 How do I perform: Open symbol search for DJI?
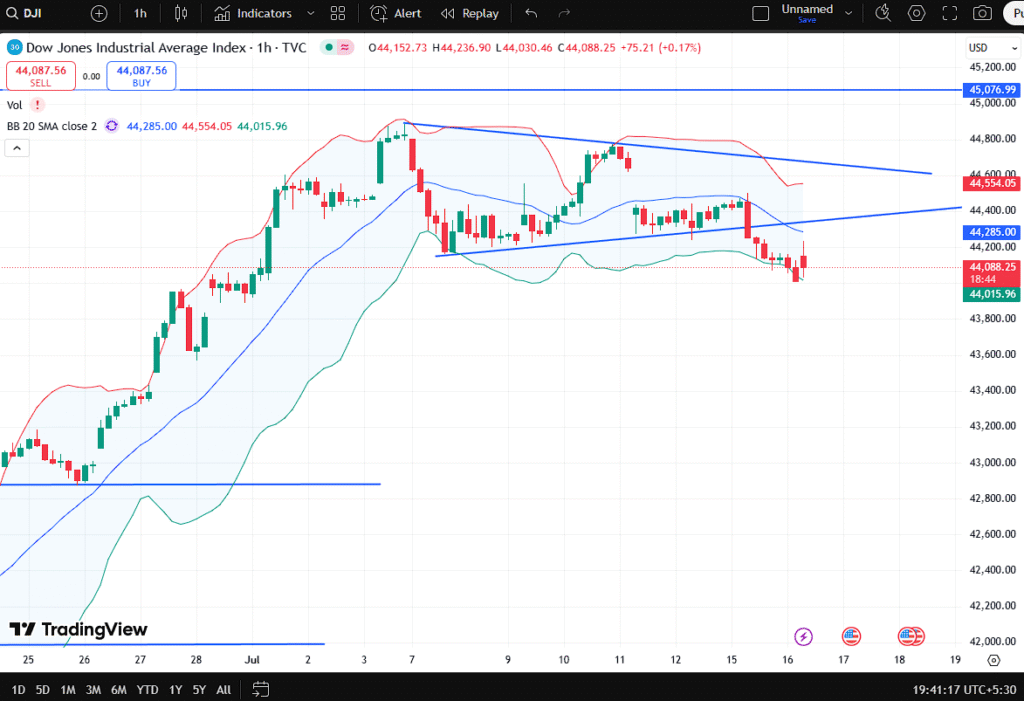click(24, 13)
